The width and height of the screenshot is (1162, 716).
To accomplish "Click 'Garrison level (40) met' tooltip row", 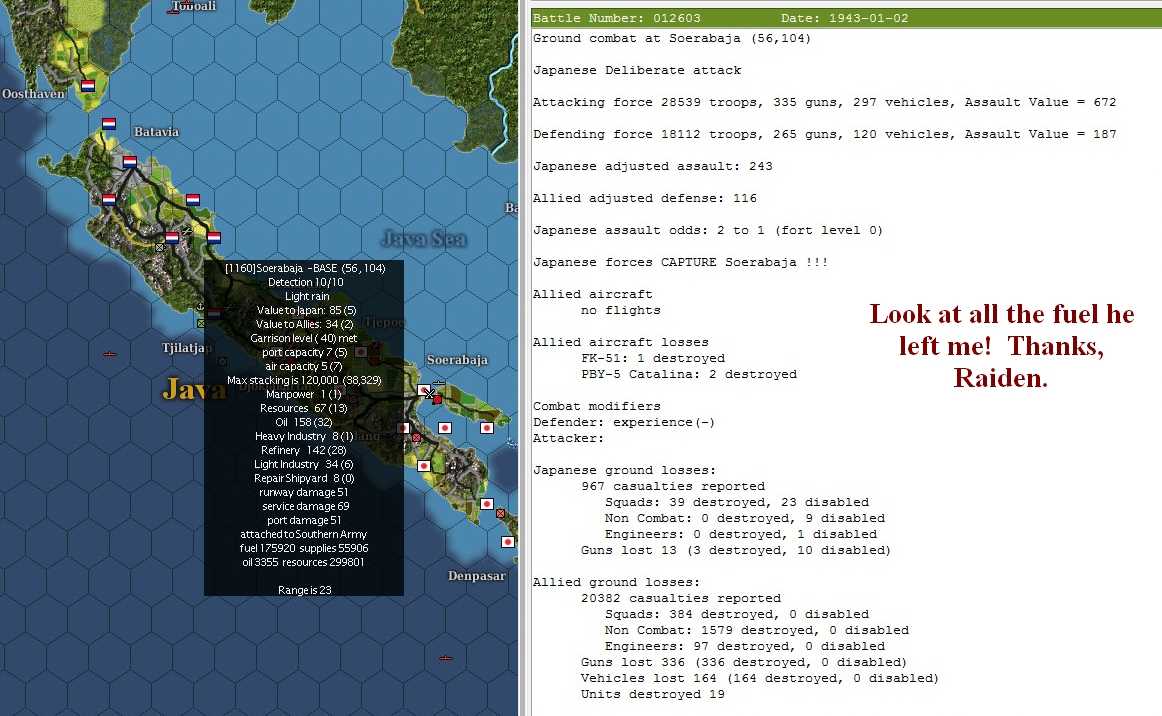I will [304, 338].
